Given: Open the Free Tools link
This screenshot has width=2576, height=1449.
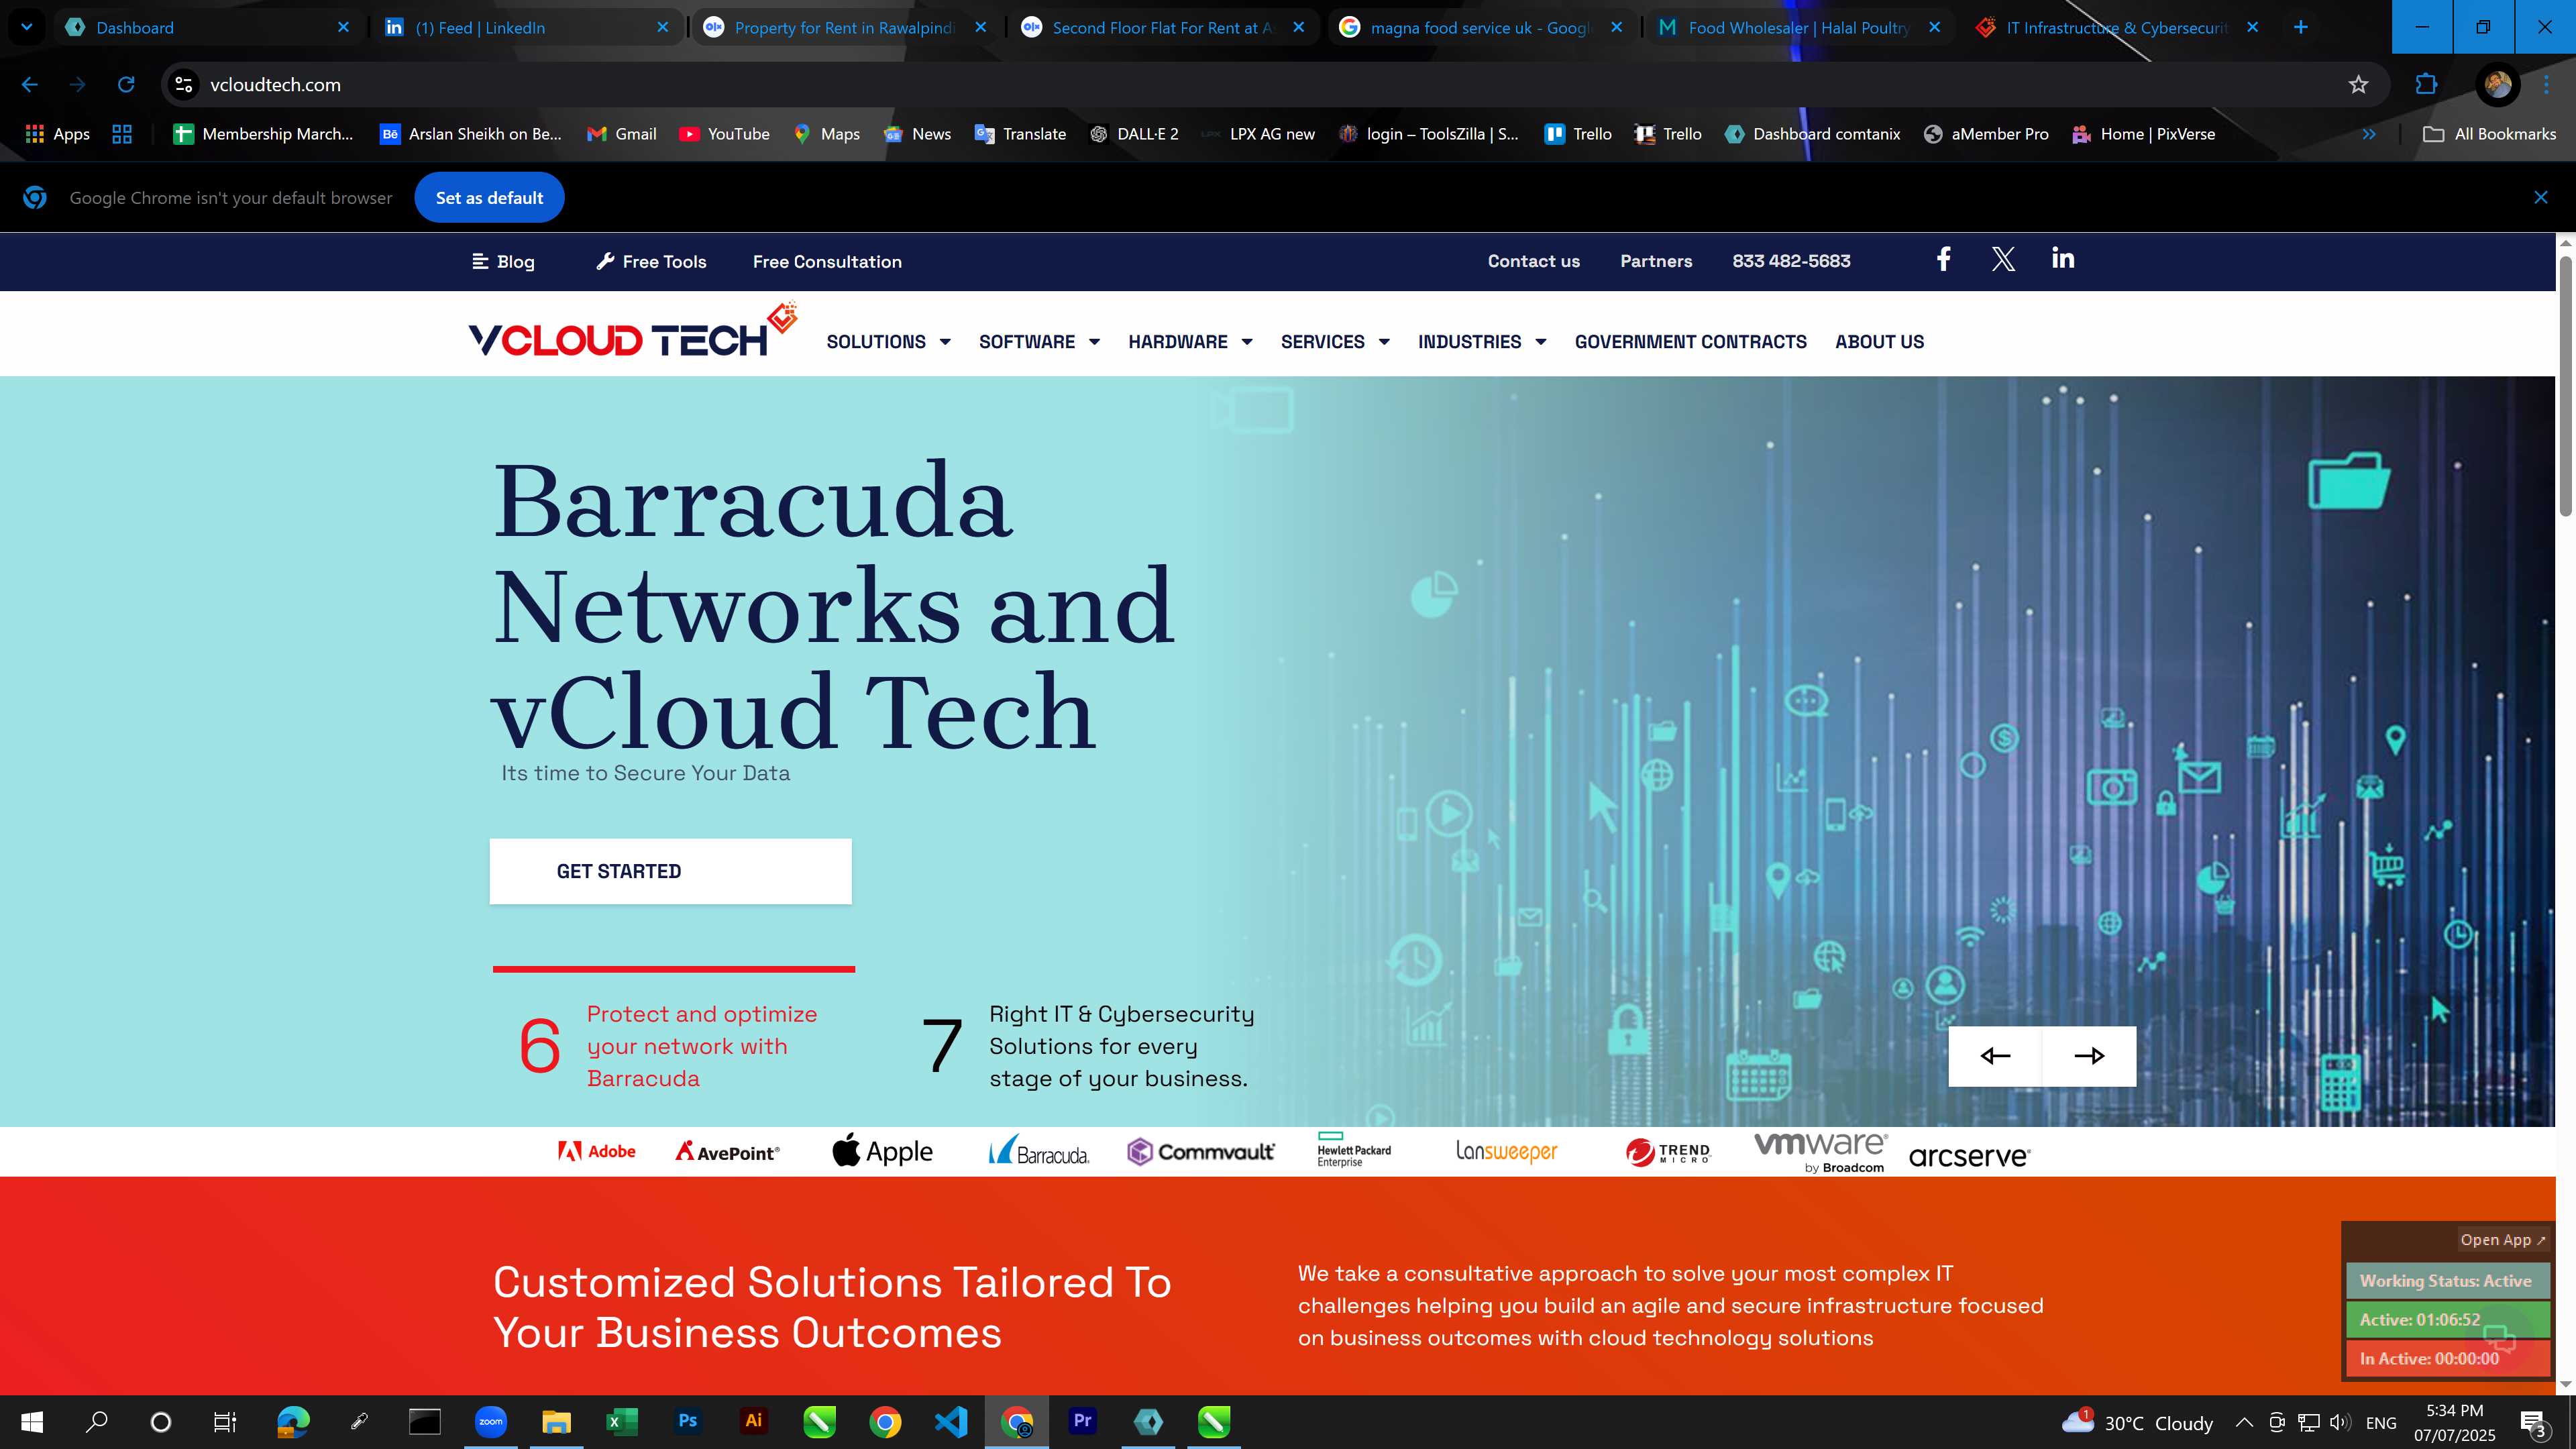Looking at the screenshot, I should [651, 262].
